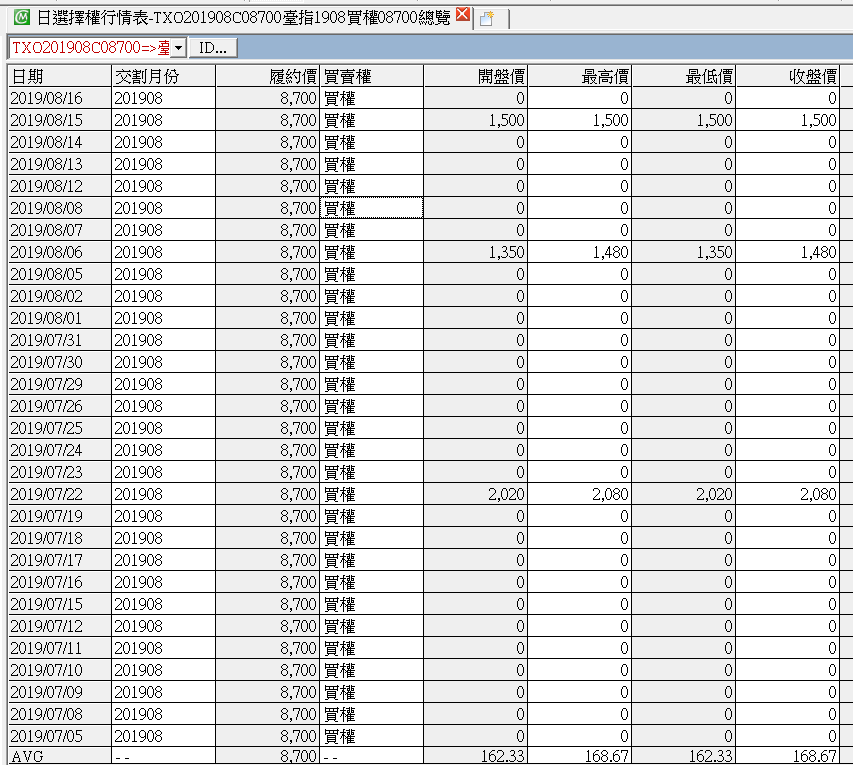Select the 2019/07/10 date cell
The image size is (853, 765).
click(x=59, y=670)
